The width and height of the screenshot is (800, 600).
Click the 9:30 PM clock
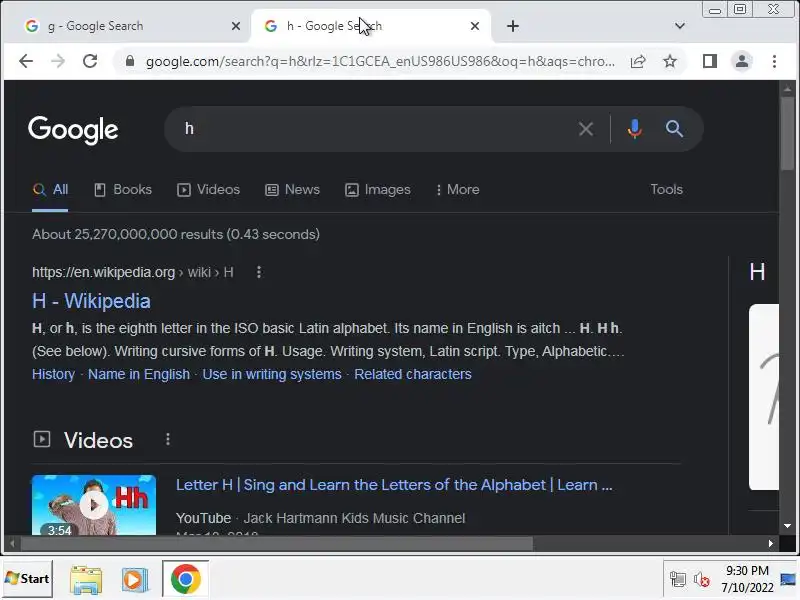747,570
